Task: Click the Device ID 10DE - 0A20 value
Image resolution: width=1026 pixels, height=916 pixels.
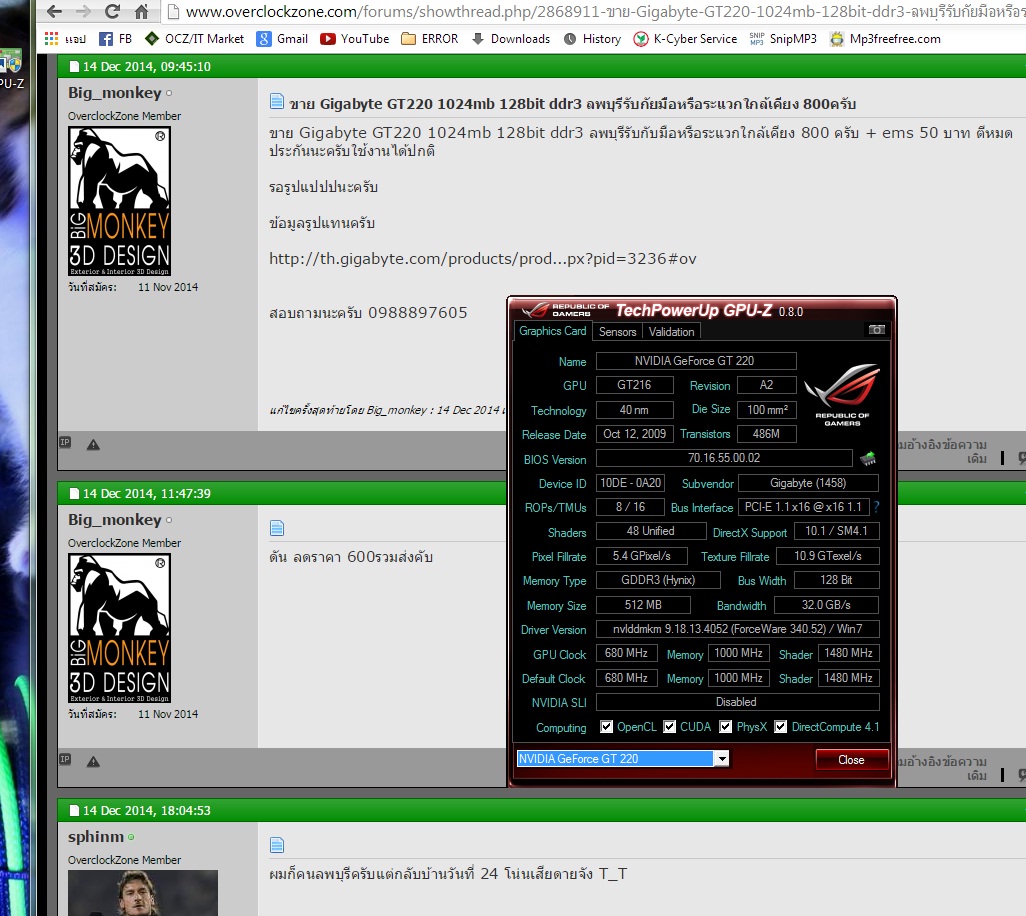Action: pyautogui.click(x=631, y=483)
